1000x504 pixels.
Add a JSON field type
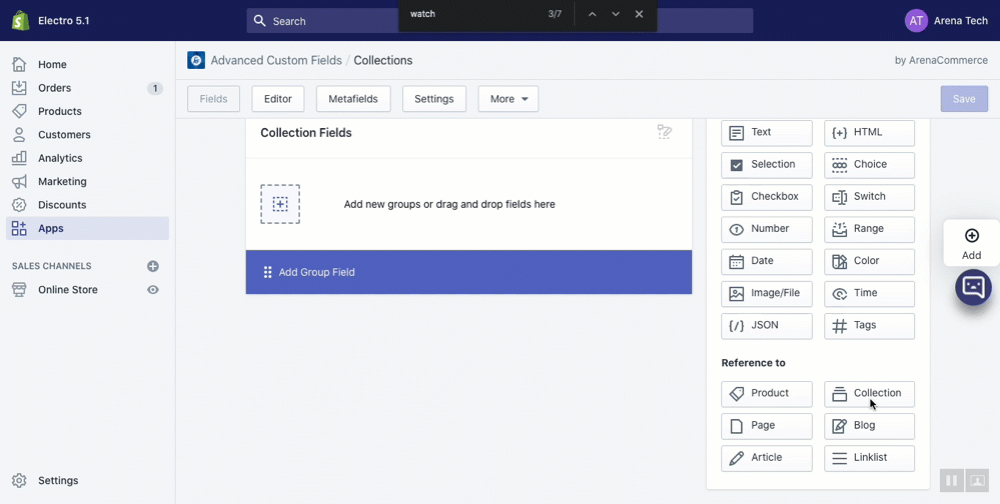click(x=767, y=326)
